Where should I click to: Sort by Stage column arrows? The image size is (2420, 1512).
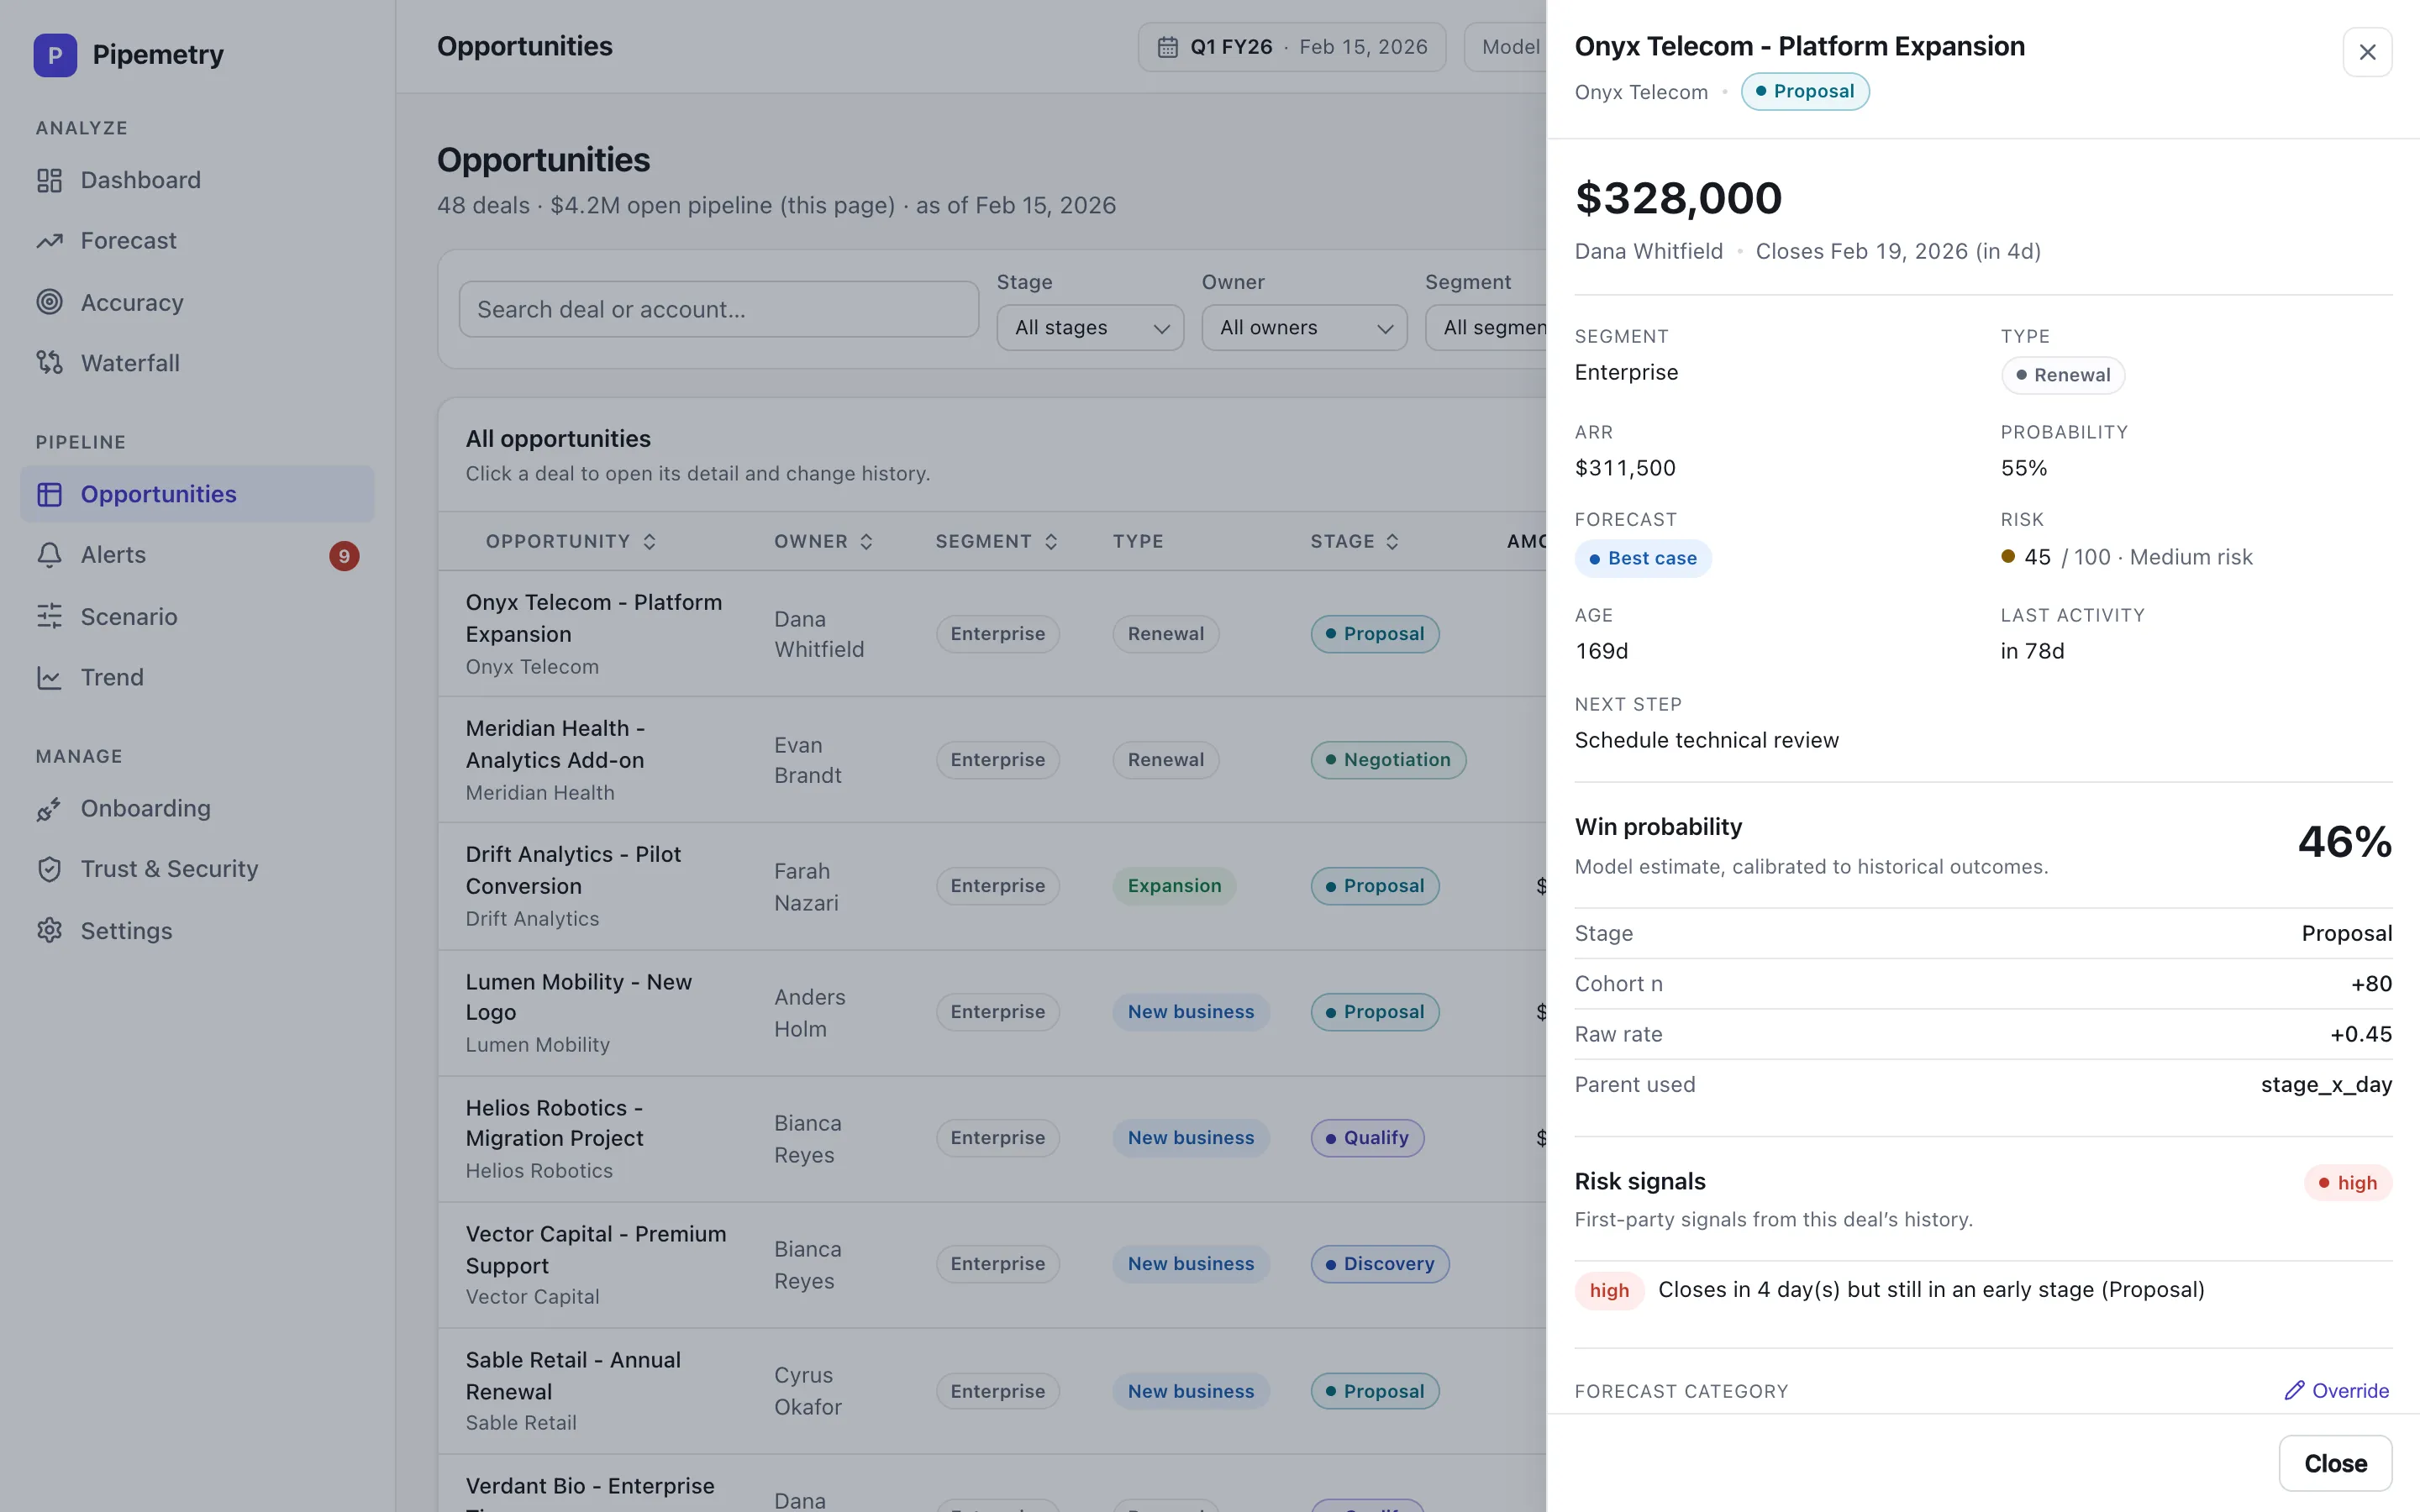(x=1392, y=541)
